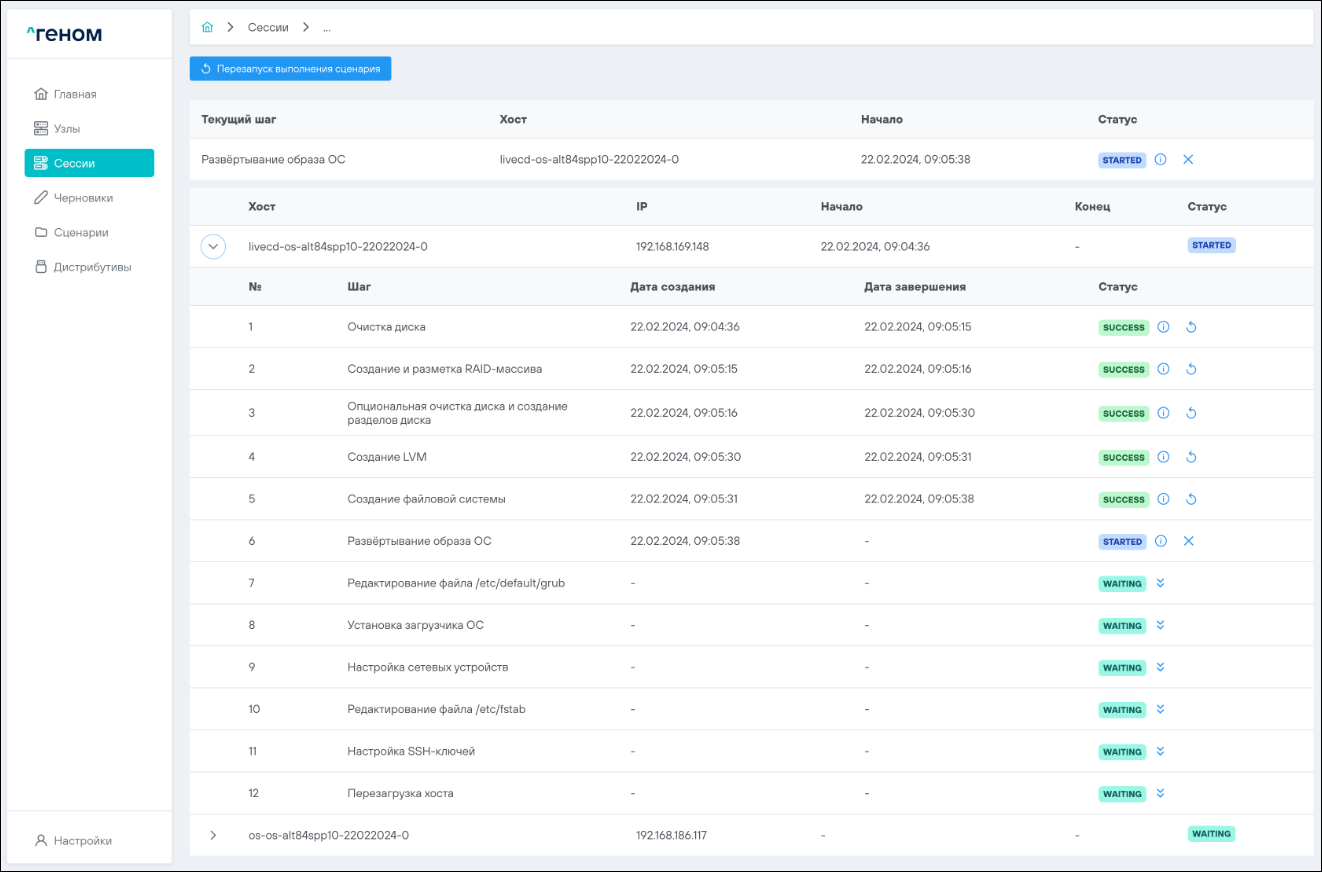Open info icon in current step summary
This screenshot has height=872, width=1322.
pyautogui.click(x=1161, y=159)
